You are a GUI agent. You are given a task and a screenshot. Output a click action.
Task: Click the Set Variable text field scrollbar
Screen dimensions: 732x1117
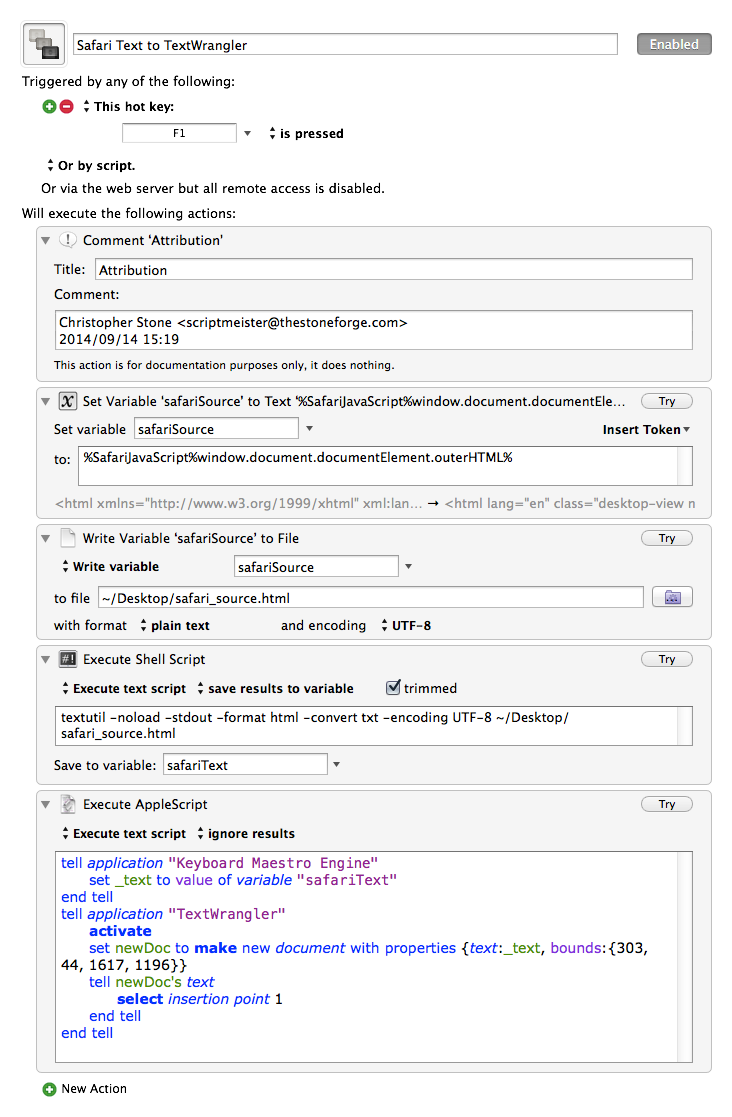(685, 466)
